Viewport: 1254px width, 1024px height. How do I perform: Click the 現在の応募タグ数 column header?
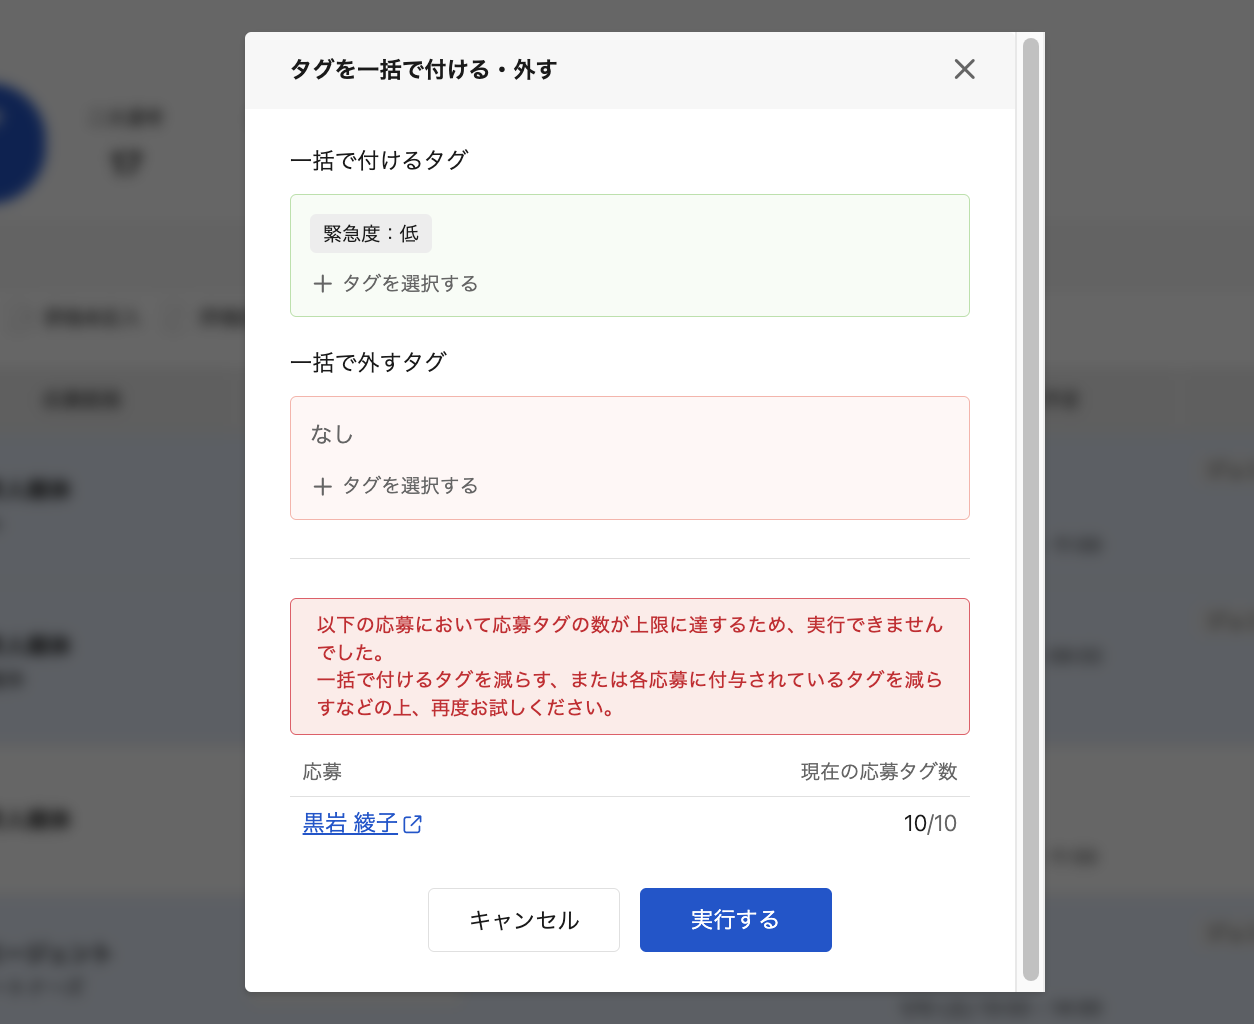[x=878, y=772]
